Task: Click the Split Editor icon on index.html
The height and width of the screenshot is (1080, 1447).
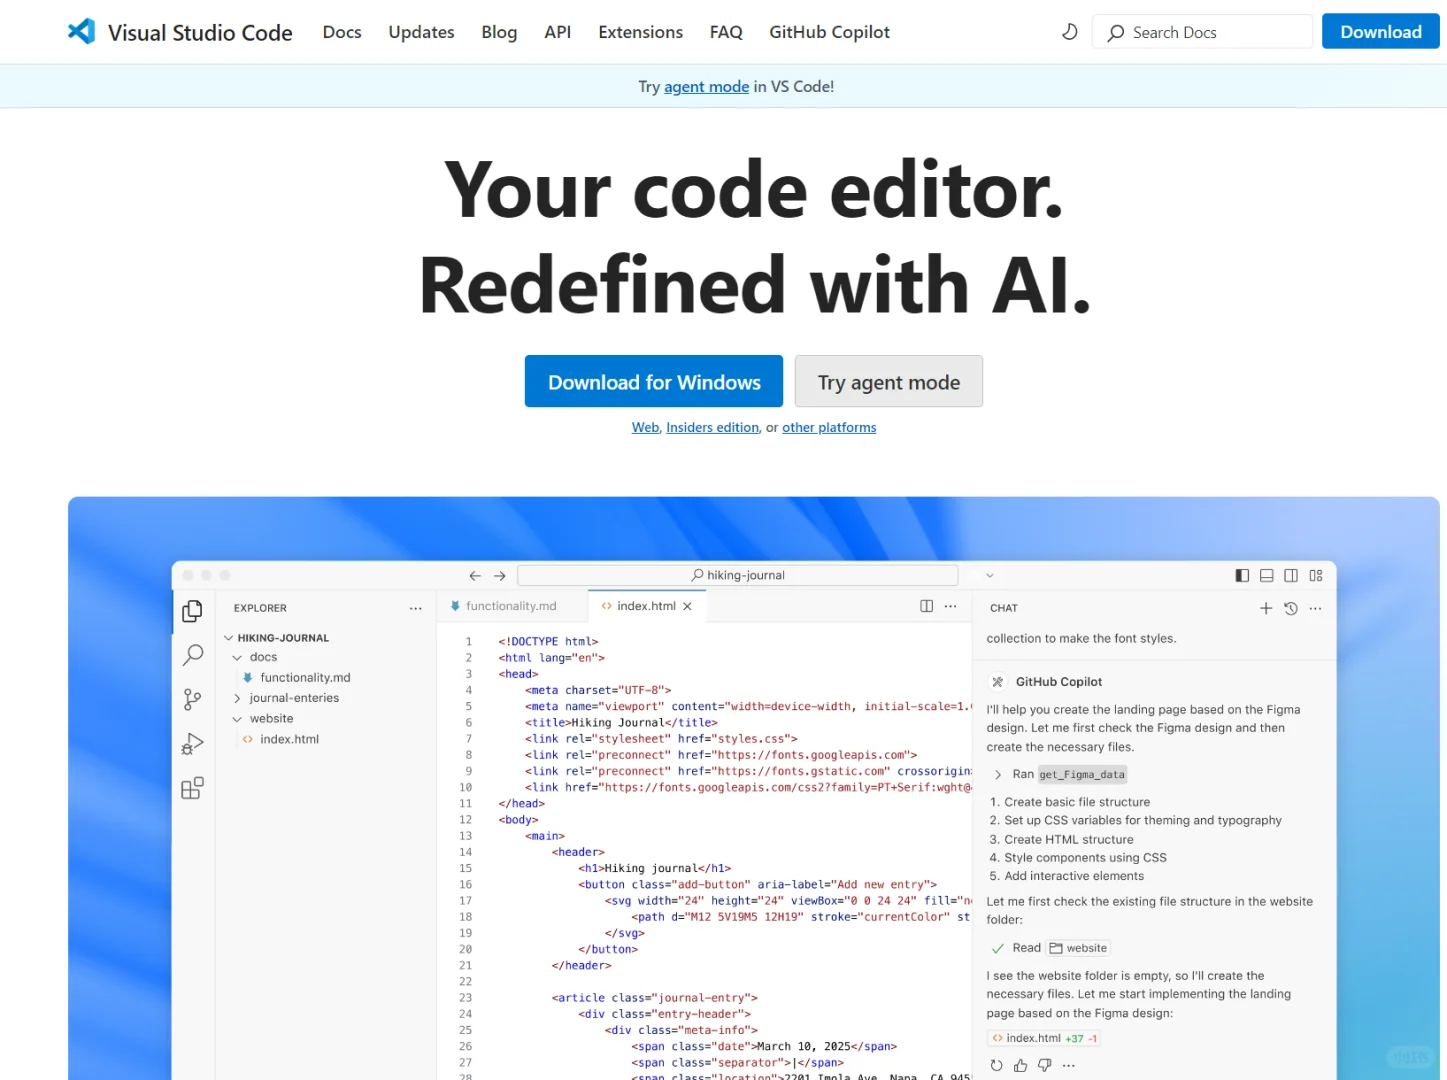Action: coord(926,606)
